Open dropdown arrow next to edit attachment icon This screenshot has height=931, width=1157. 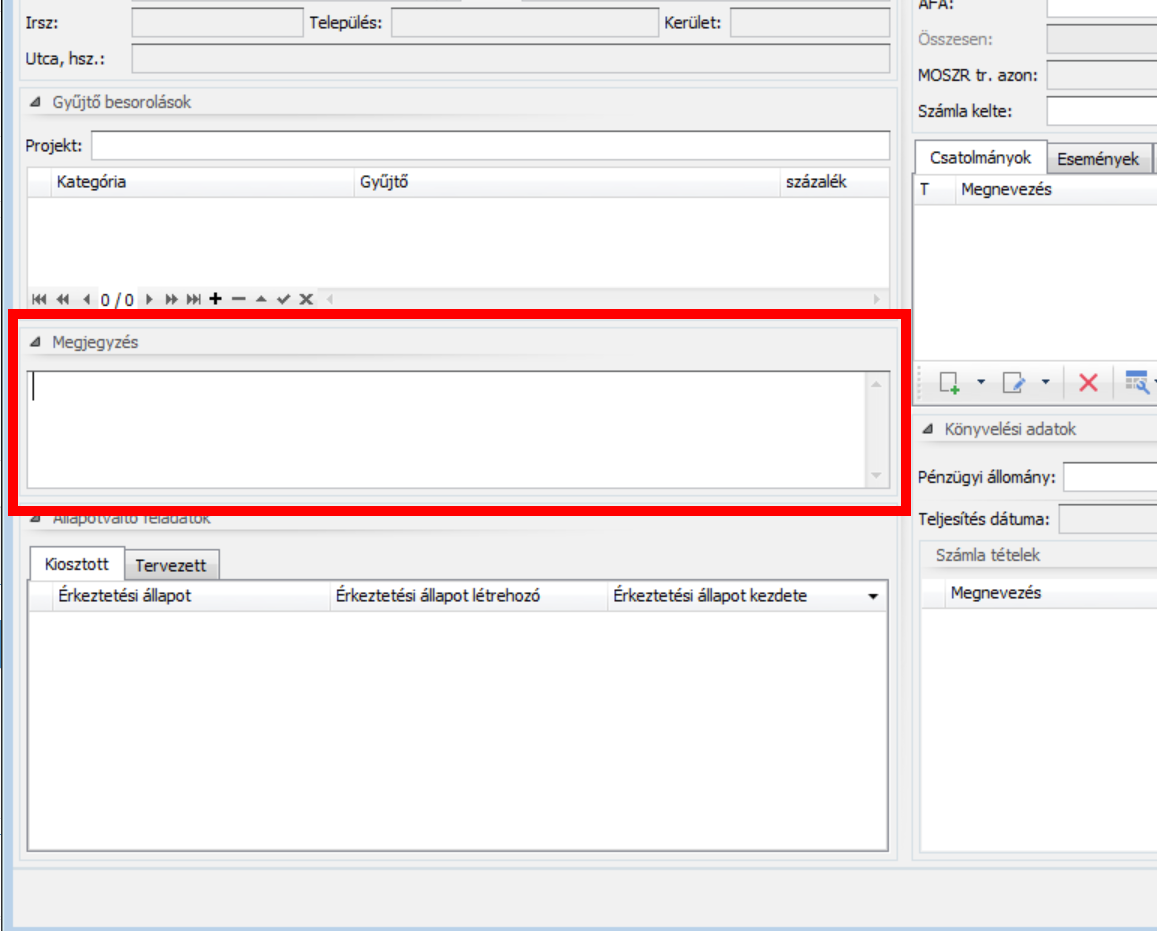click(x=1045, y=382)
